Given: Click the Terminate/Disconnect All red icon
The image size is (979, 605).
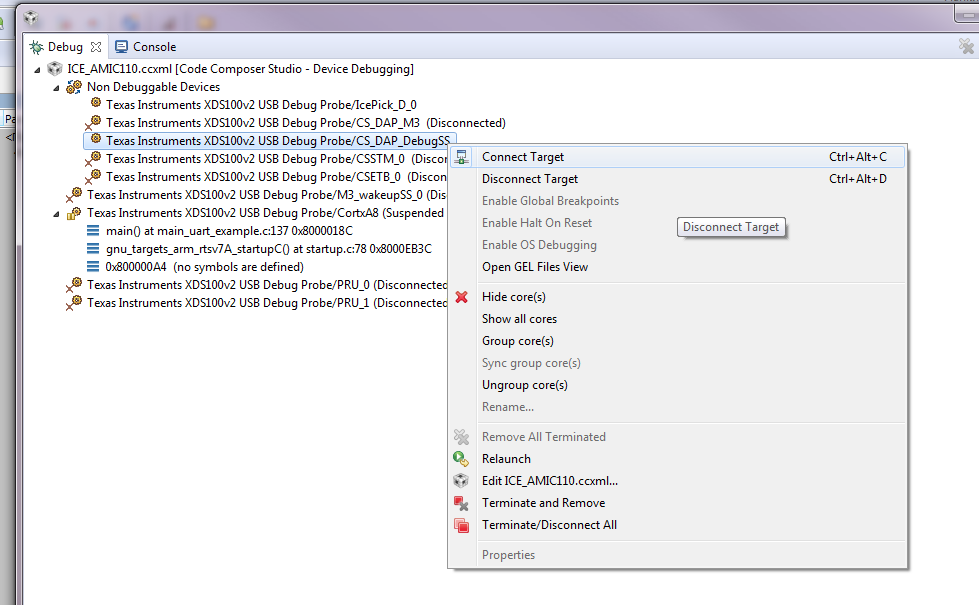Looking at the screenshot, I should pos(461,525).
